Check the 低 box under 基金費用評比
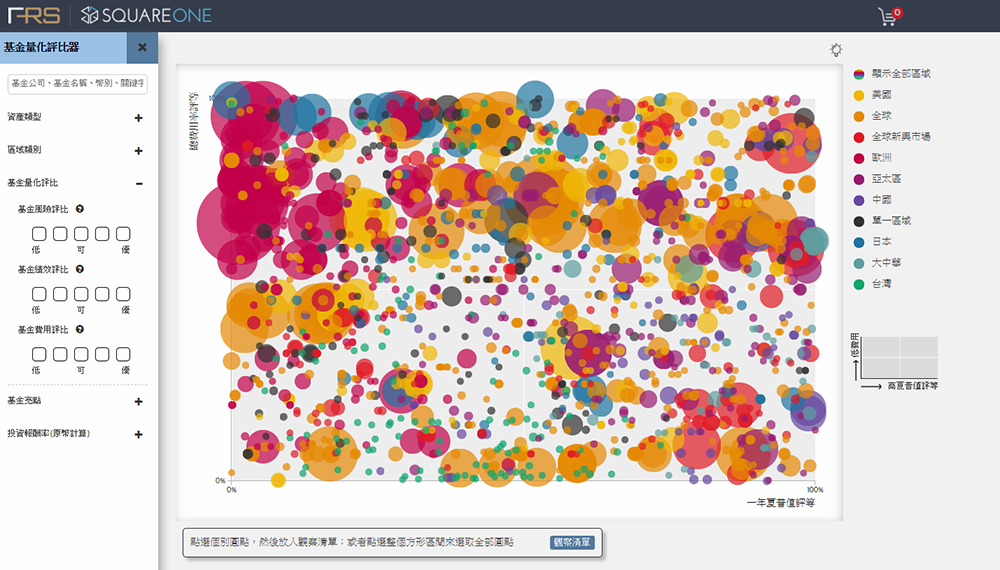Viewport: 1000px width, 570px height. (39, 354)
